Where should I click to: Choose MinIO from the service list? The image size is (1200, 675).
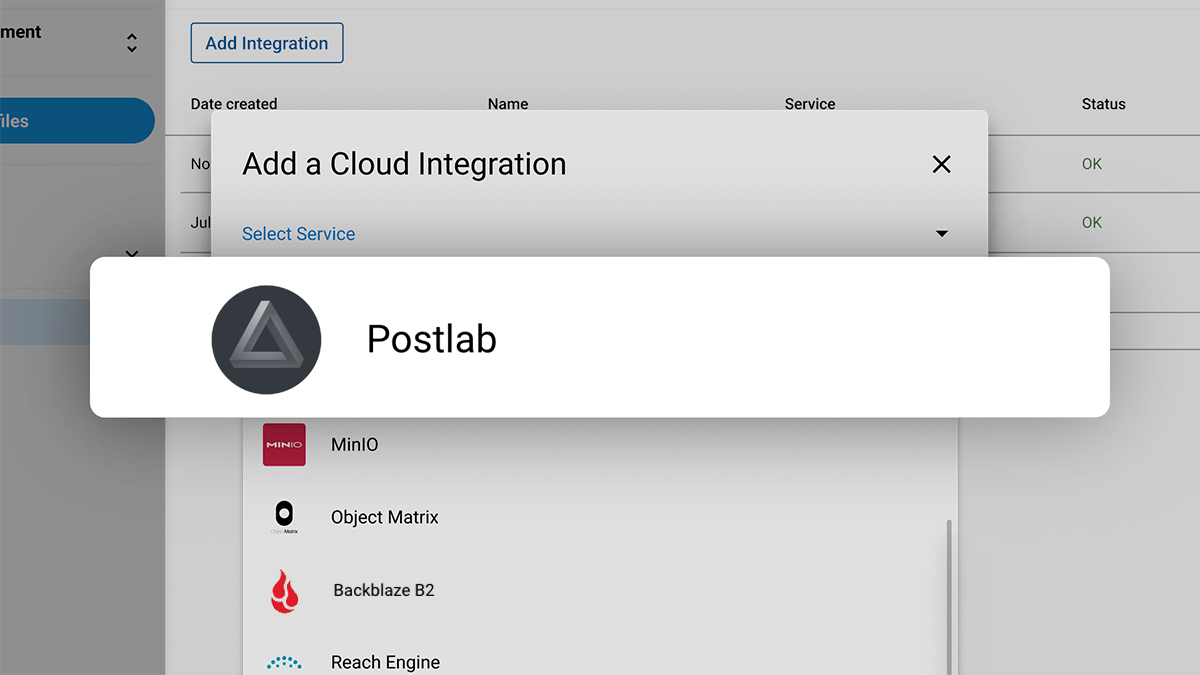pyautogui.click(x=354, y=444)
